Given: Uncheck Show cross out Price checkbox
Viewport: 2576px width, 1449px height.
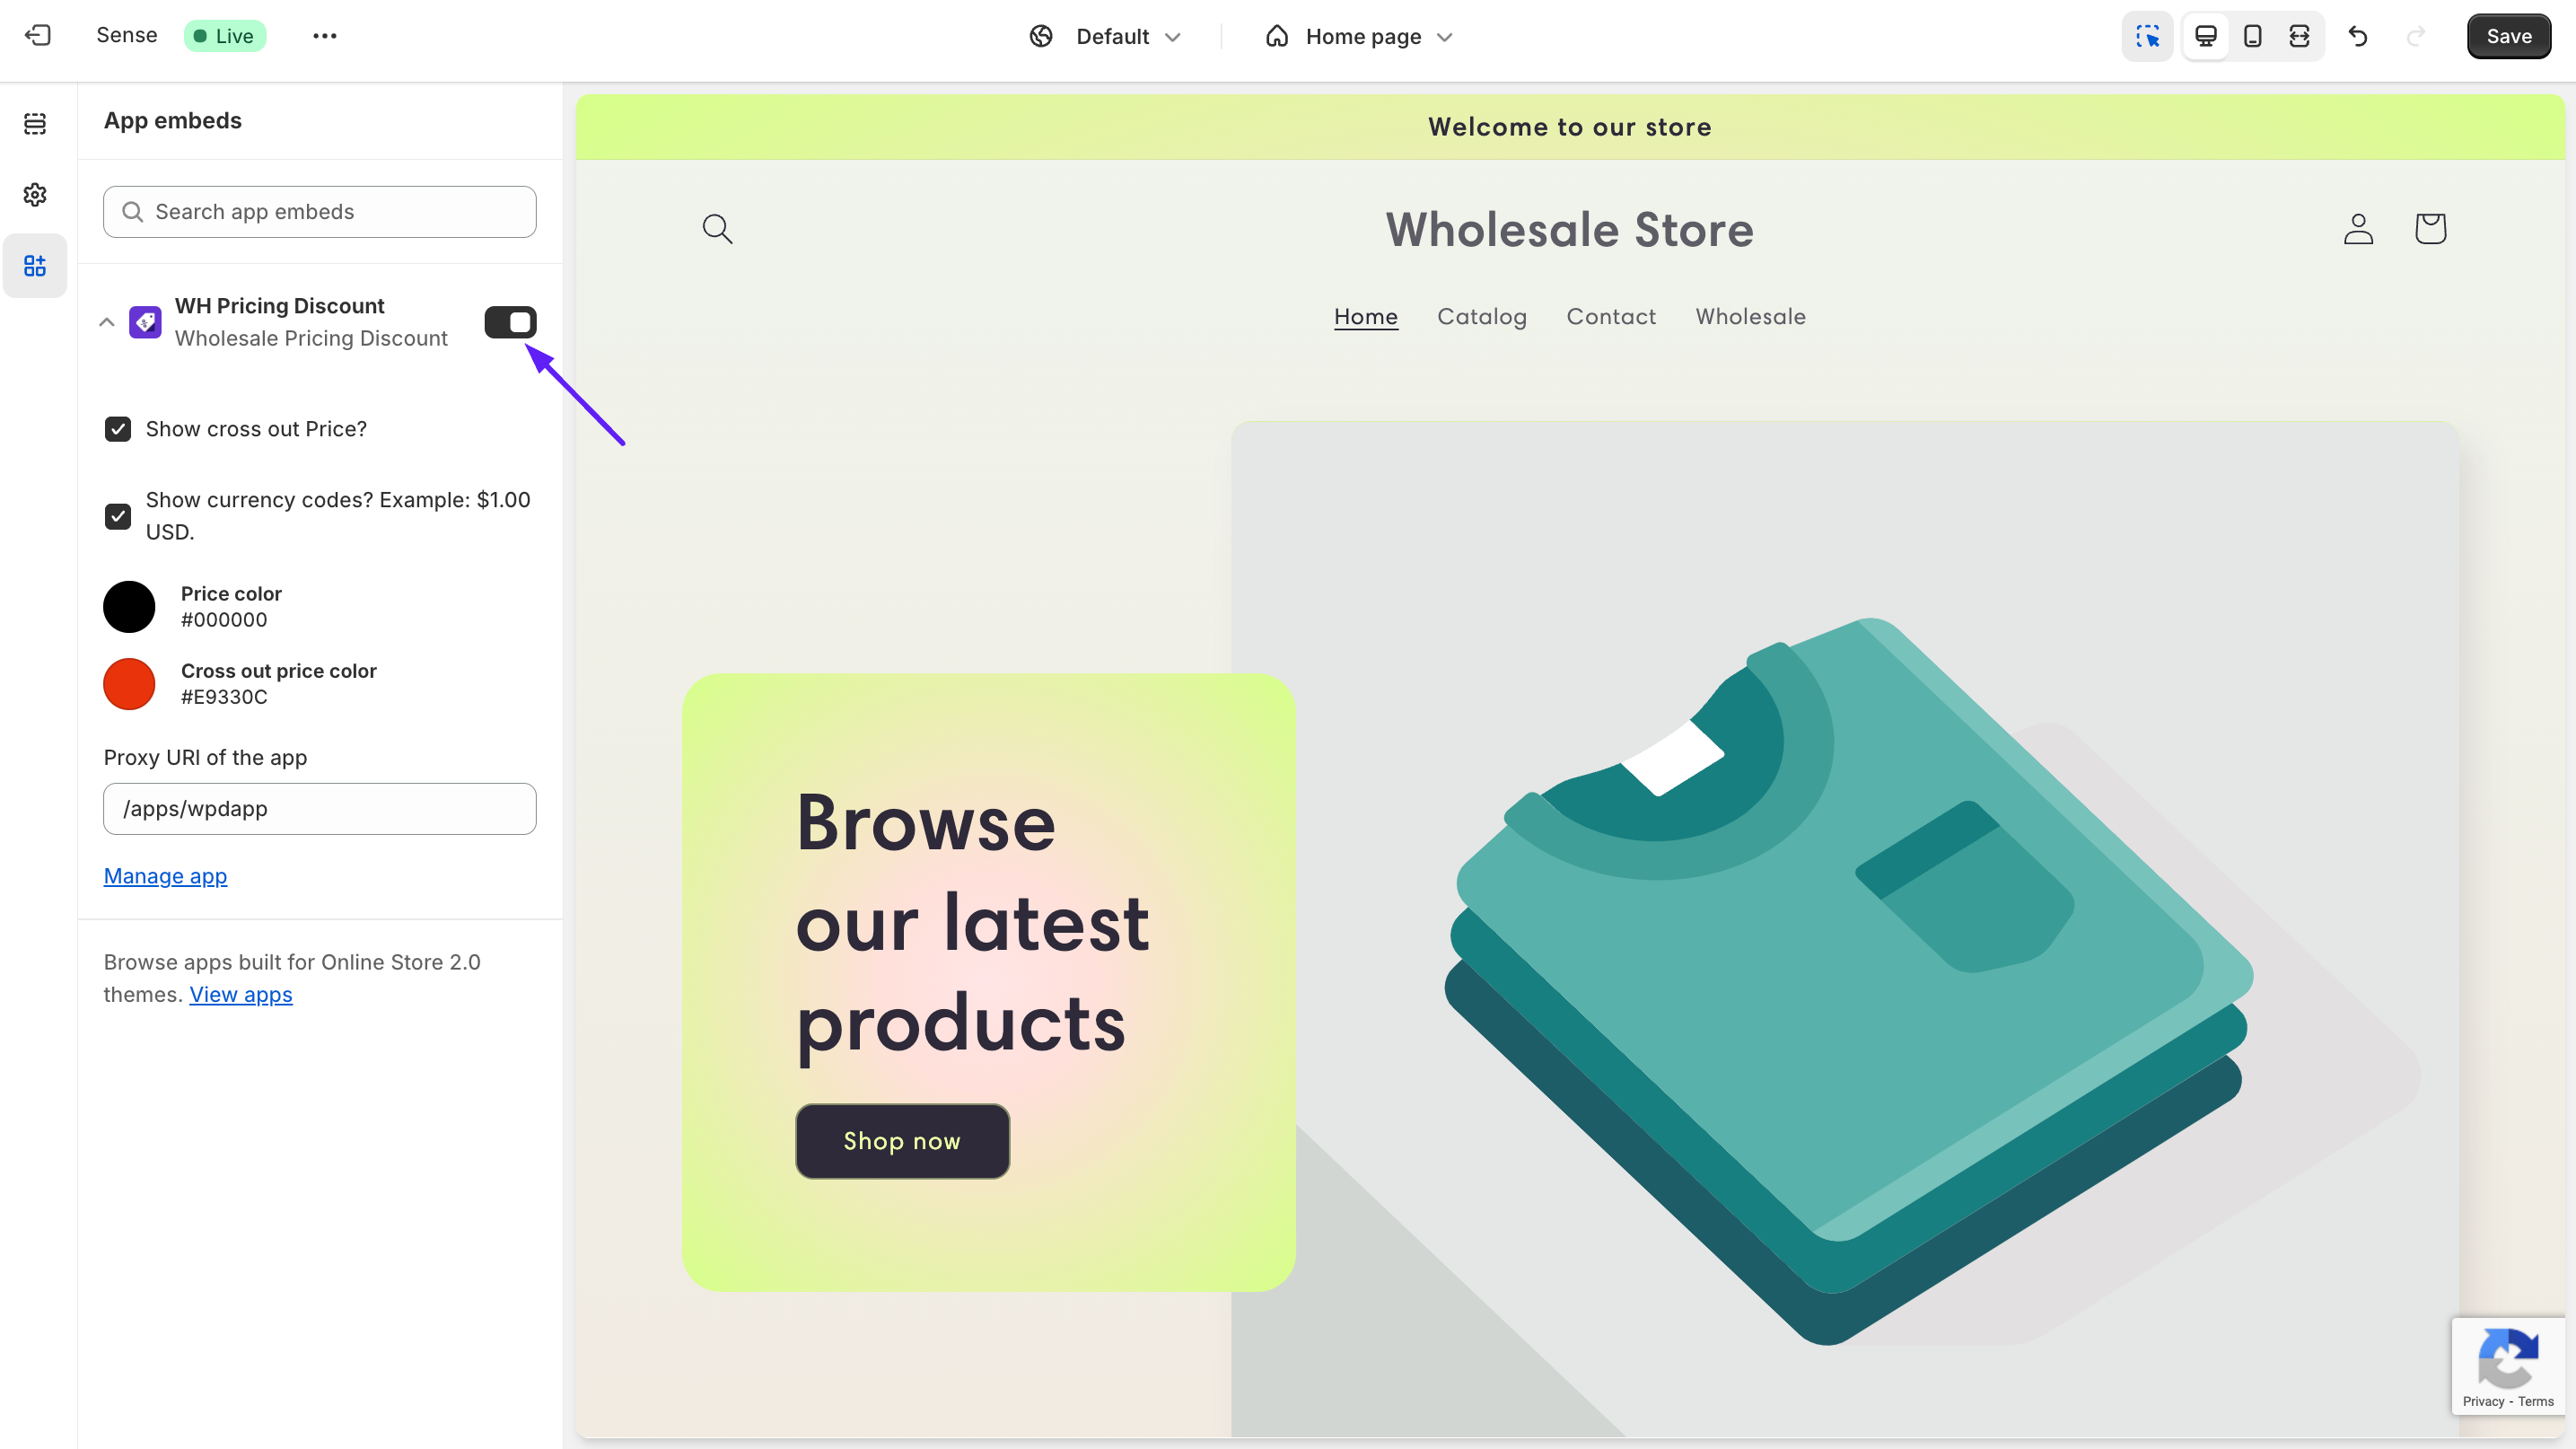Looking at the screenshot, I should click(x=118, y=429).
